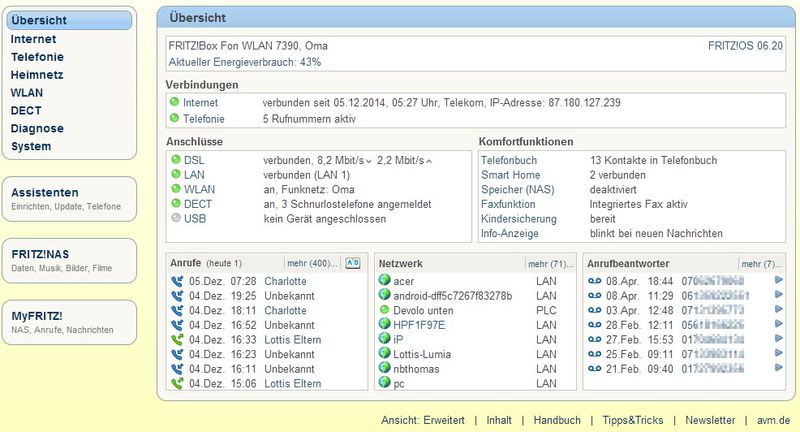The width and height of the screenshot is (800, 432).
Task: Play the voicemail from 25.Feb. 09:11
Action: (779, 353)
